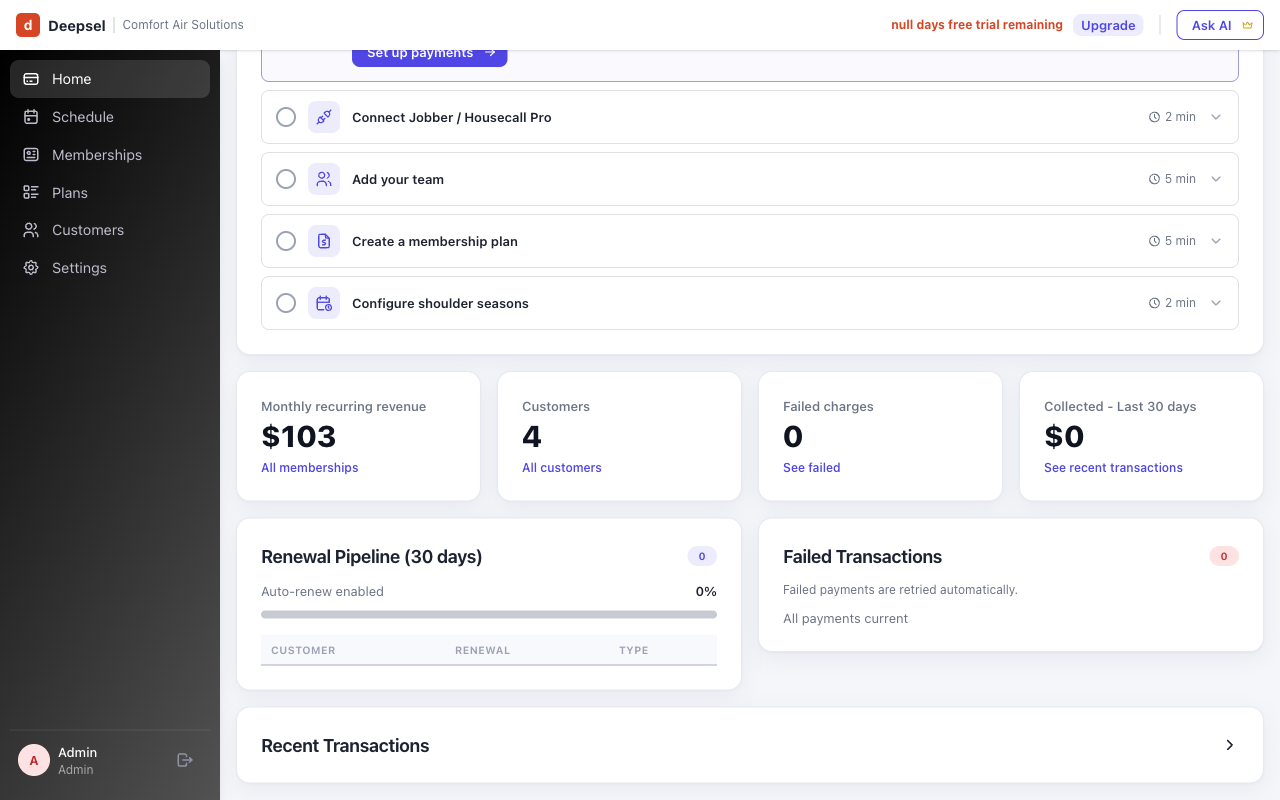
Task: Click the clock icon for membership plan
Action: (x=1155, y=241)
